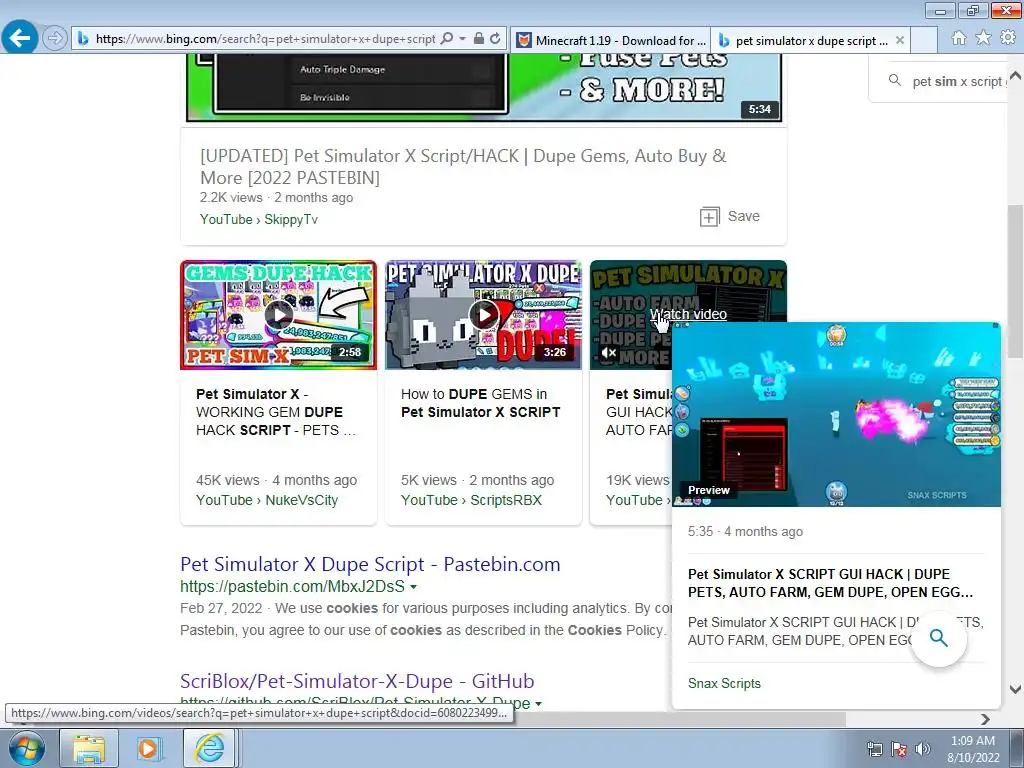Click the scroll up arrow of the page scrollbar

pyautogui.click(x=1016, y=74)
